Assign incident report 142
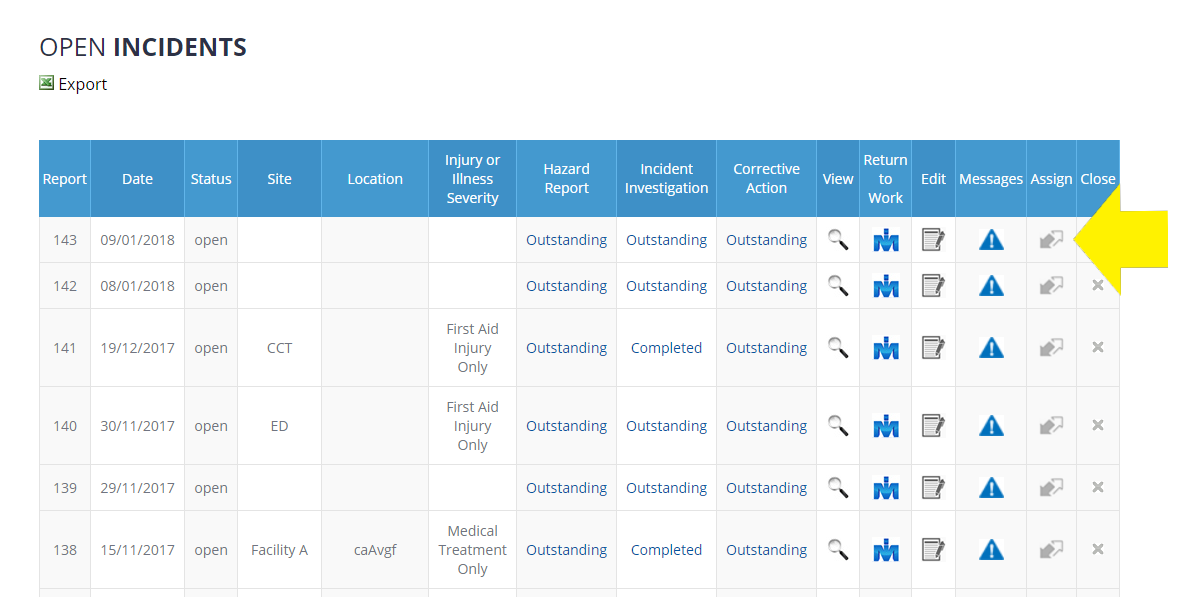The image size is (1194, 597). tap(1051, 285)
